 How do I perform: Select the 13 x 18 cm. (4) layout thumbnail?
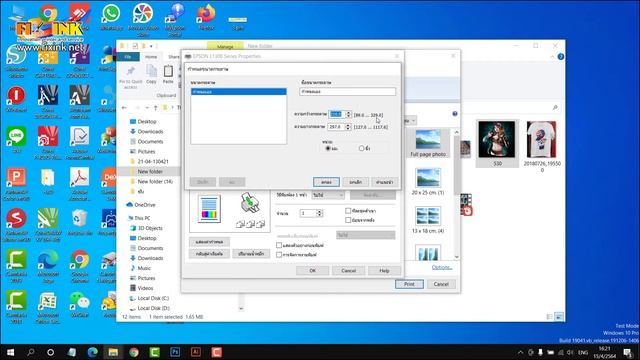pos(428,220)
